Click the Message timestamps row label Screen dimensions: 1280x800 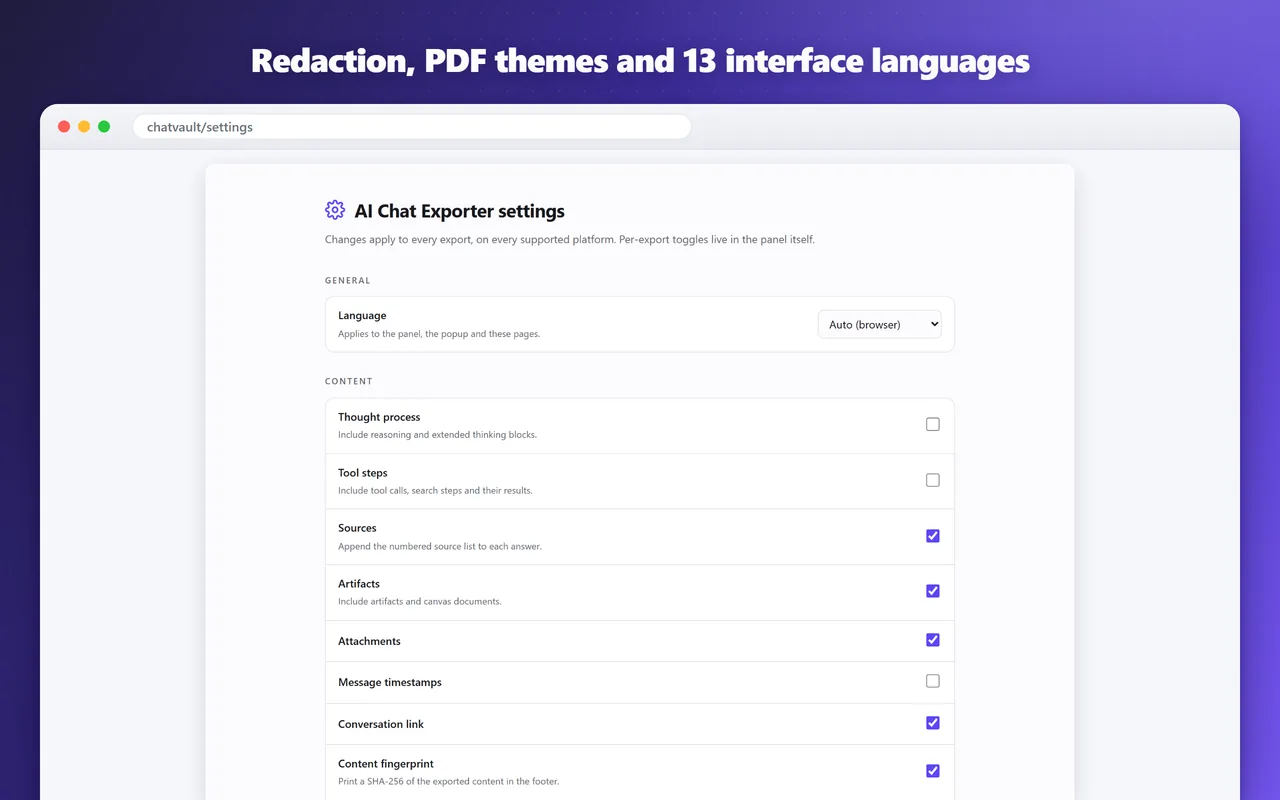point(390,682)
